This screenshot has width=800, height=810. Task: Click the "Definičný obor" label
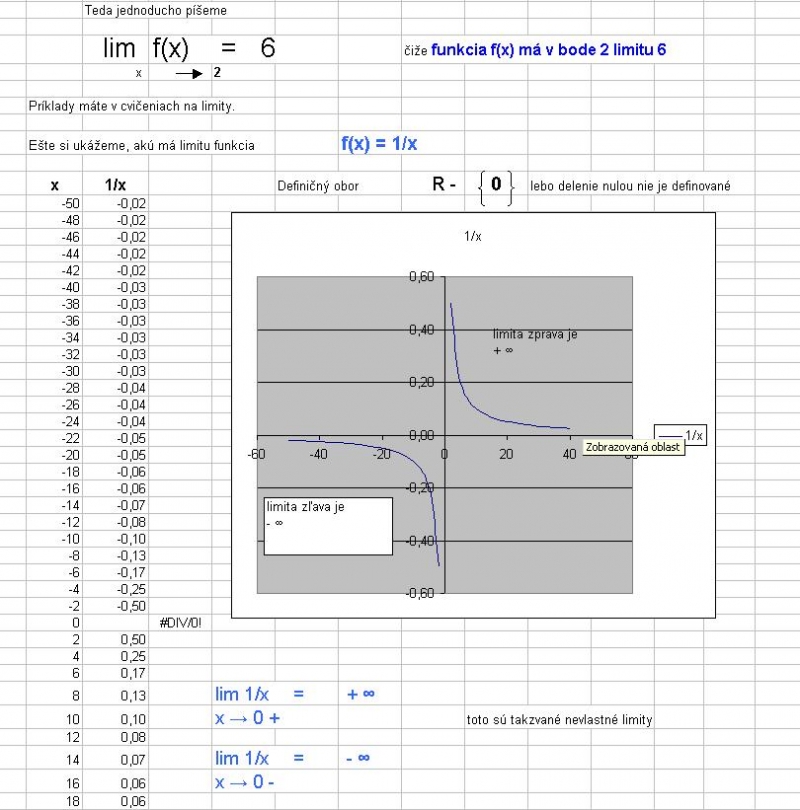pos(318,186)
